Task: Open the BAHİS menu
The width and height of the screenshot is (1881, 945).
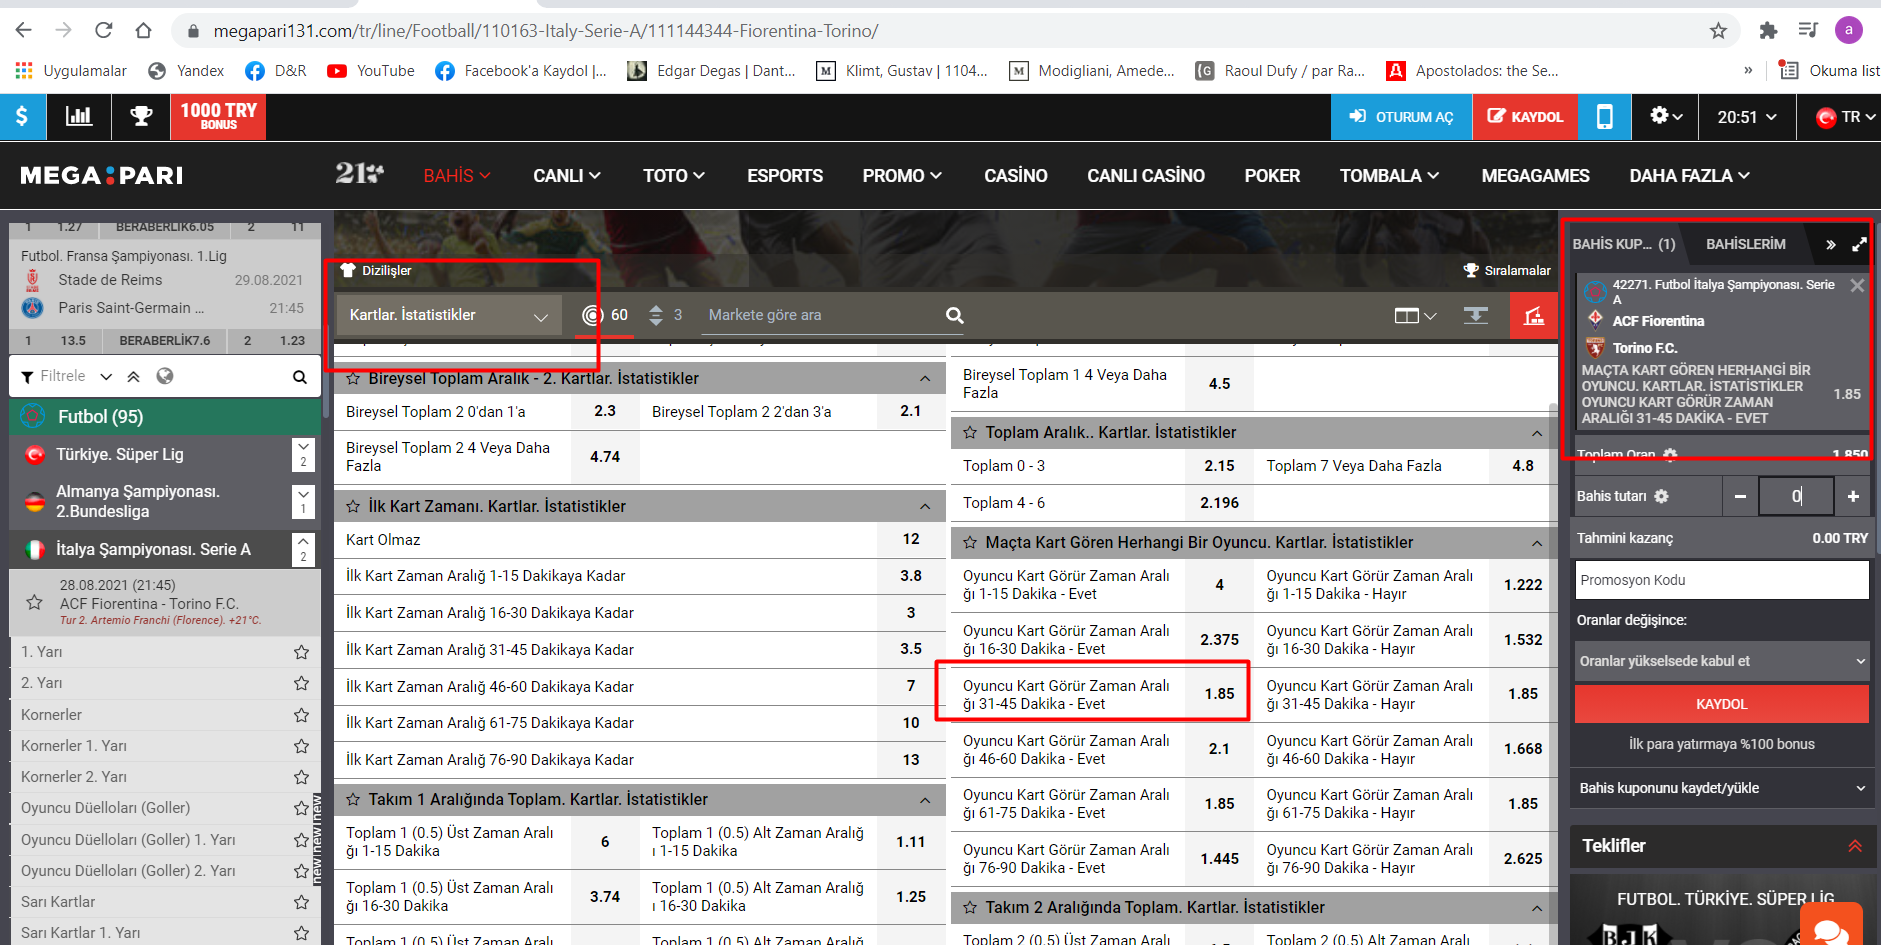Action: (456, 176)
